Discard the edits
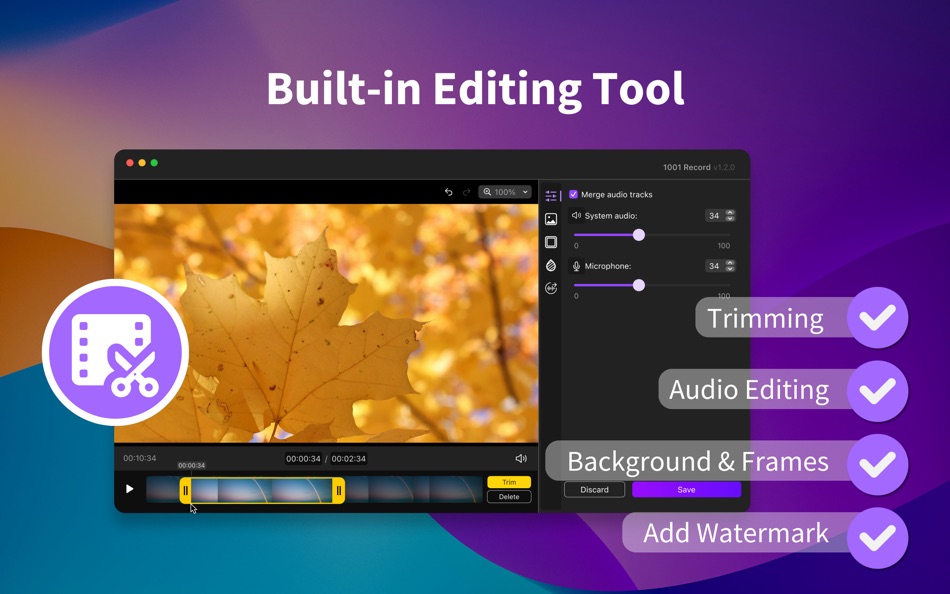This screenshot has width=950, height=594. [594, 490]
